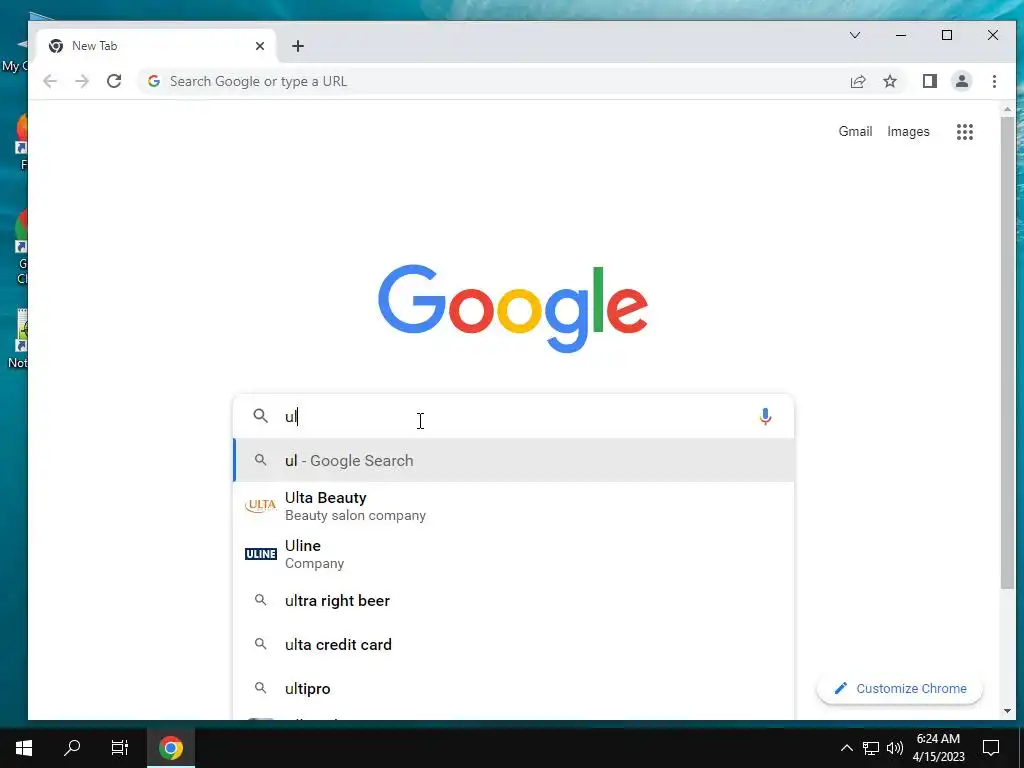Open Images link
The height and width of the screenshot is (768, 1024).
coord(908,131)
